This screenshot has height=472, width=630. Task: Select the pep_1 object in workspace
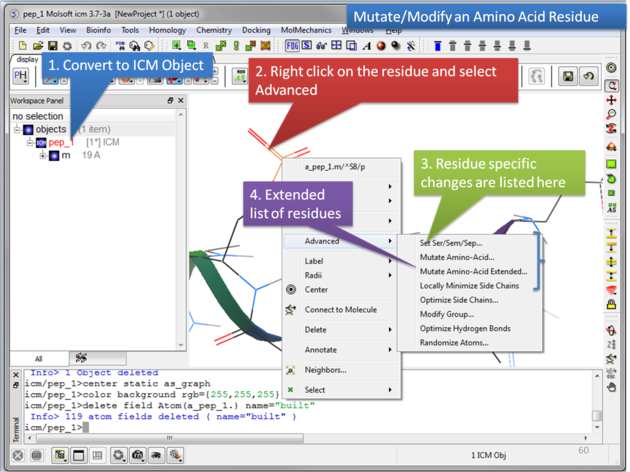point(60,143)
